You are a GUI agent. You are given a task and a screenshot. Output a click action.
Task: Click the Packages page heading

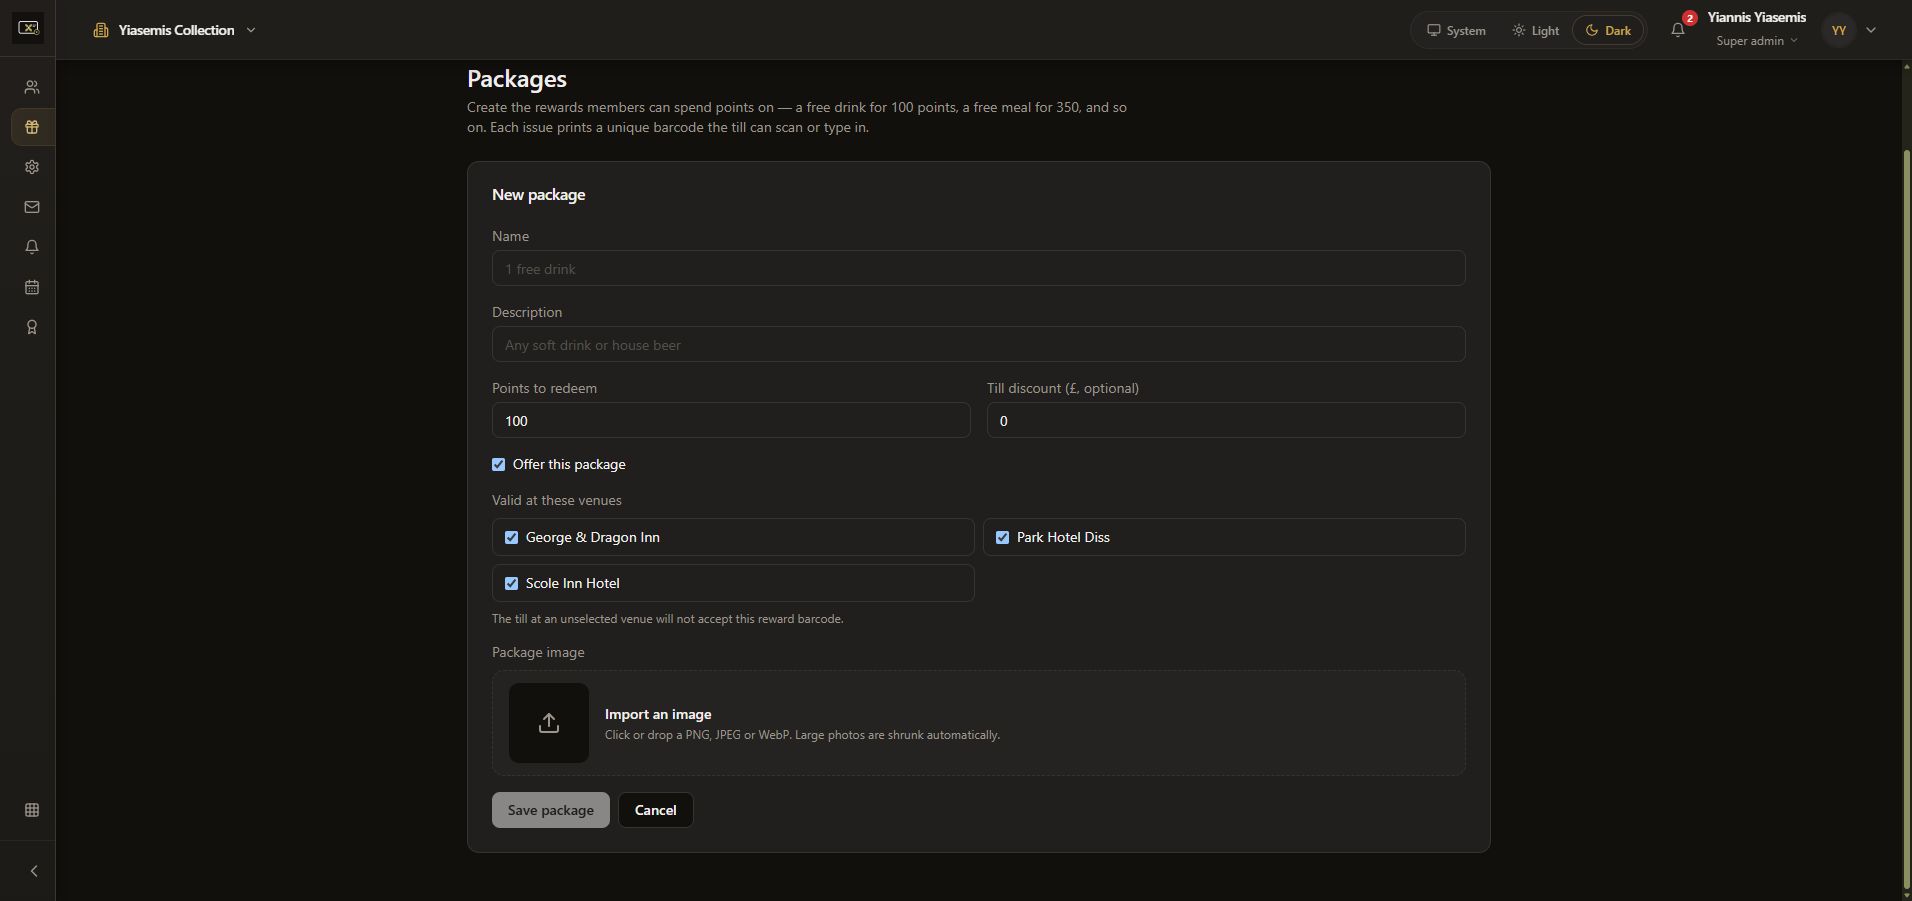[517, 79]
